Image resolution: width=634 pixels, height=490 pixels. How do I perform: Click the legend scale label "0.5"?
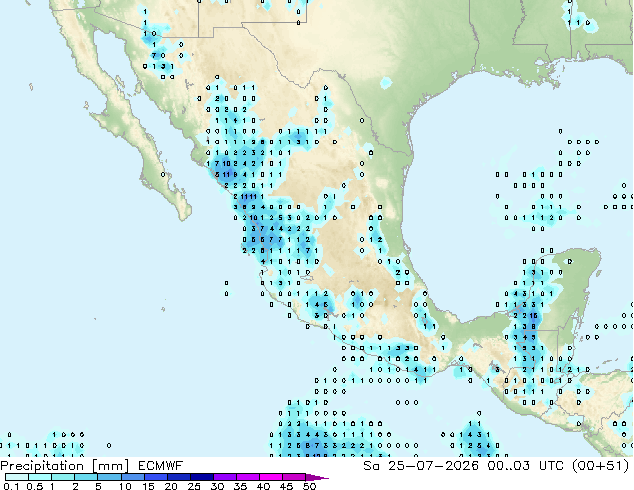tap(34, 486)
